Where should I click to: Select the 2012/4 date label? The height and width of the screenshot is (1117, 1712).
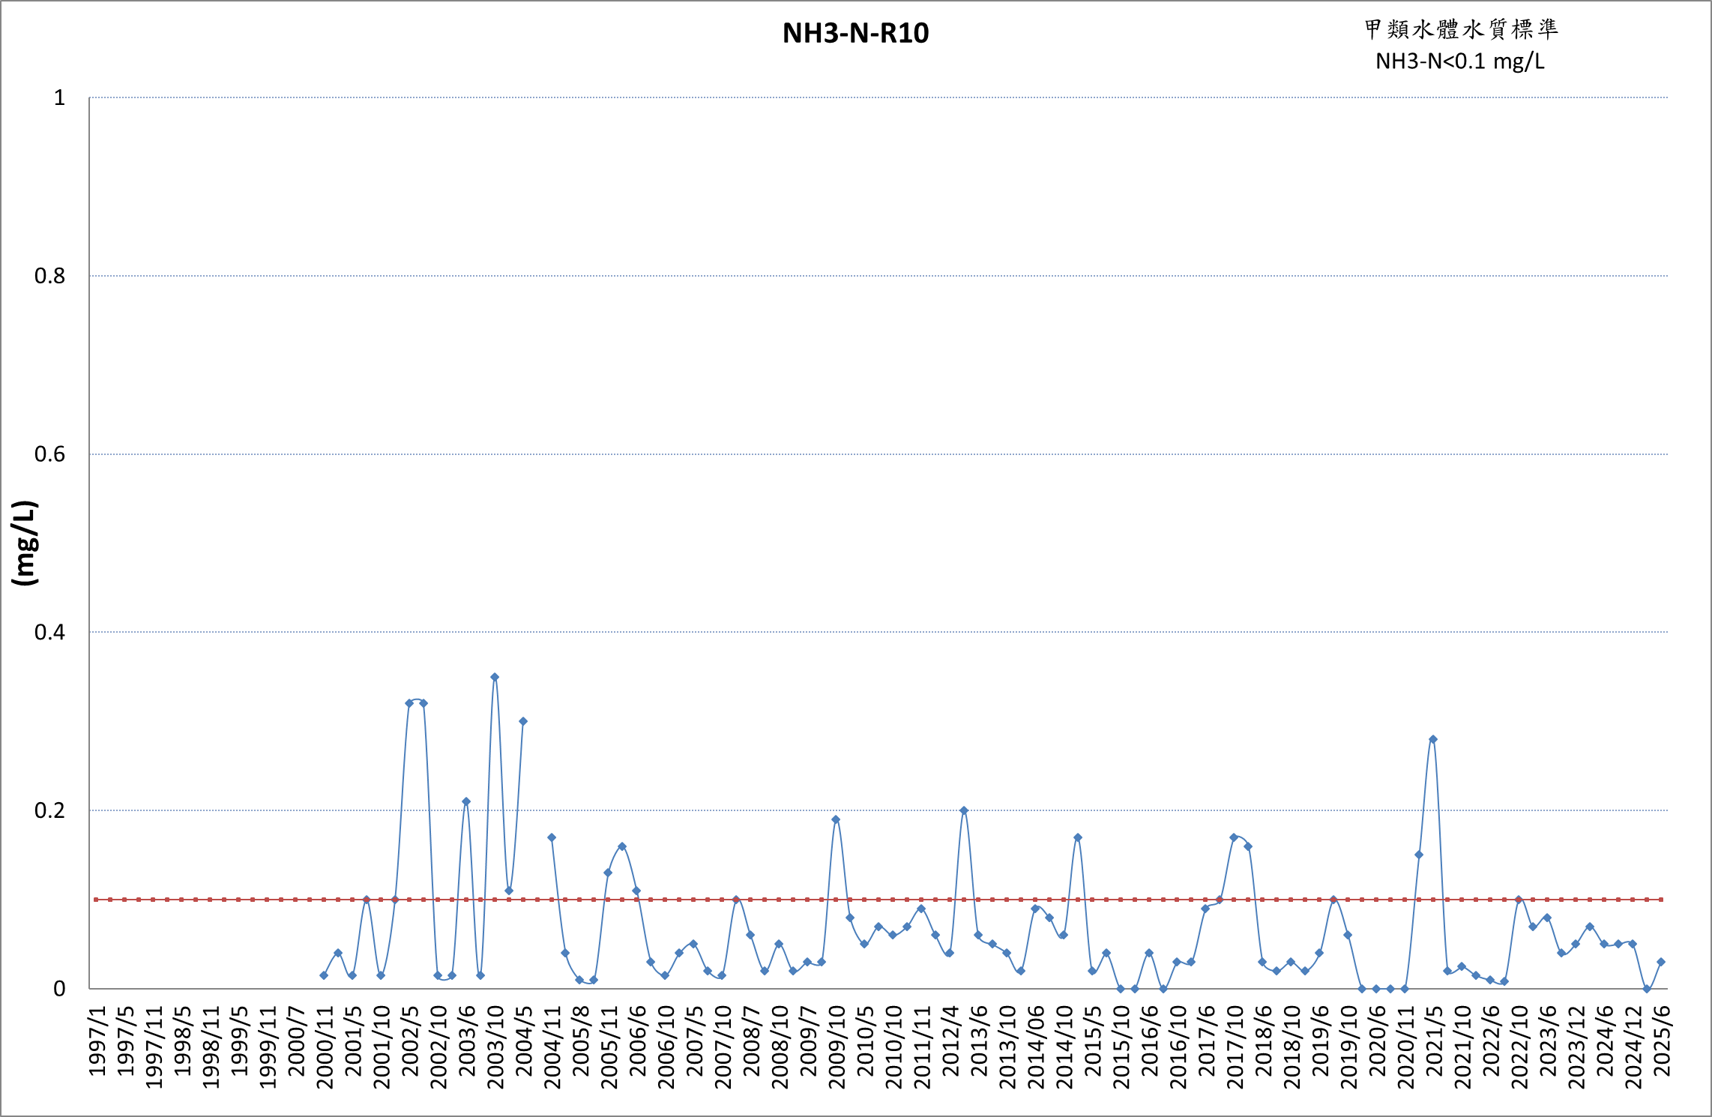click(x=949, y=1042)
